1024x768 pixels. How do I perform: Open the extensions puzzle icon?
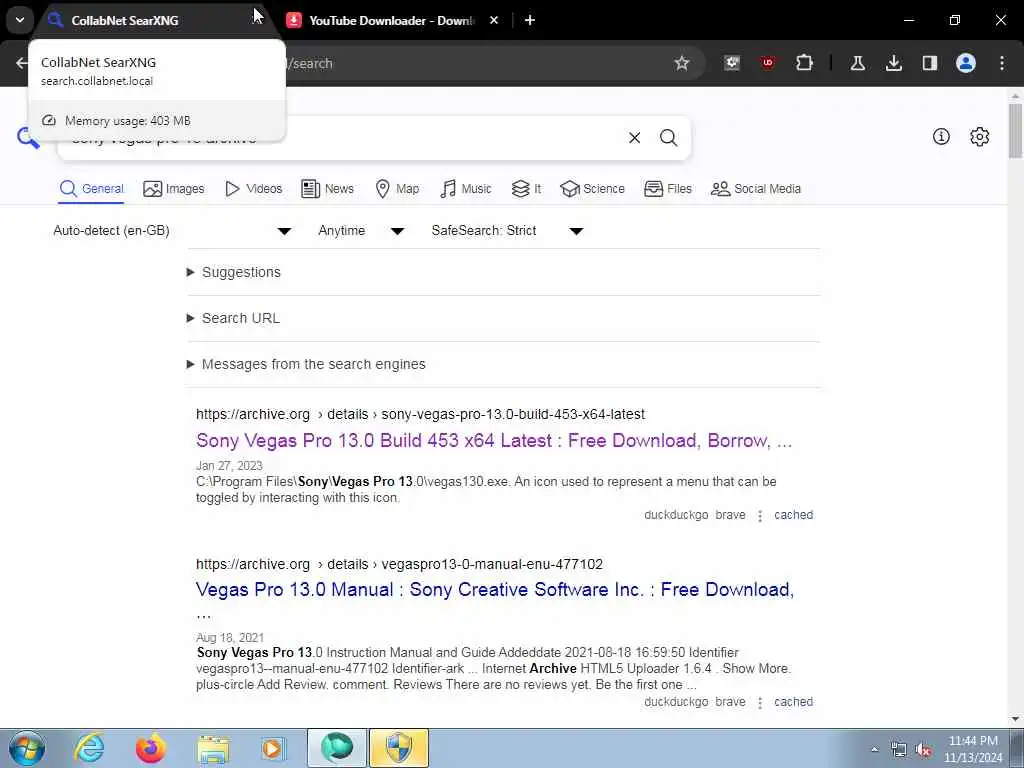click(804, 63)
